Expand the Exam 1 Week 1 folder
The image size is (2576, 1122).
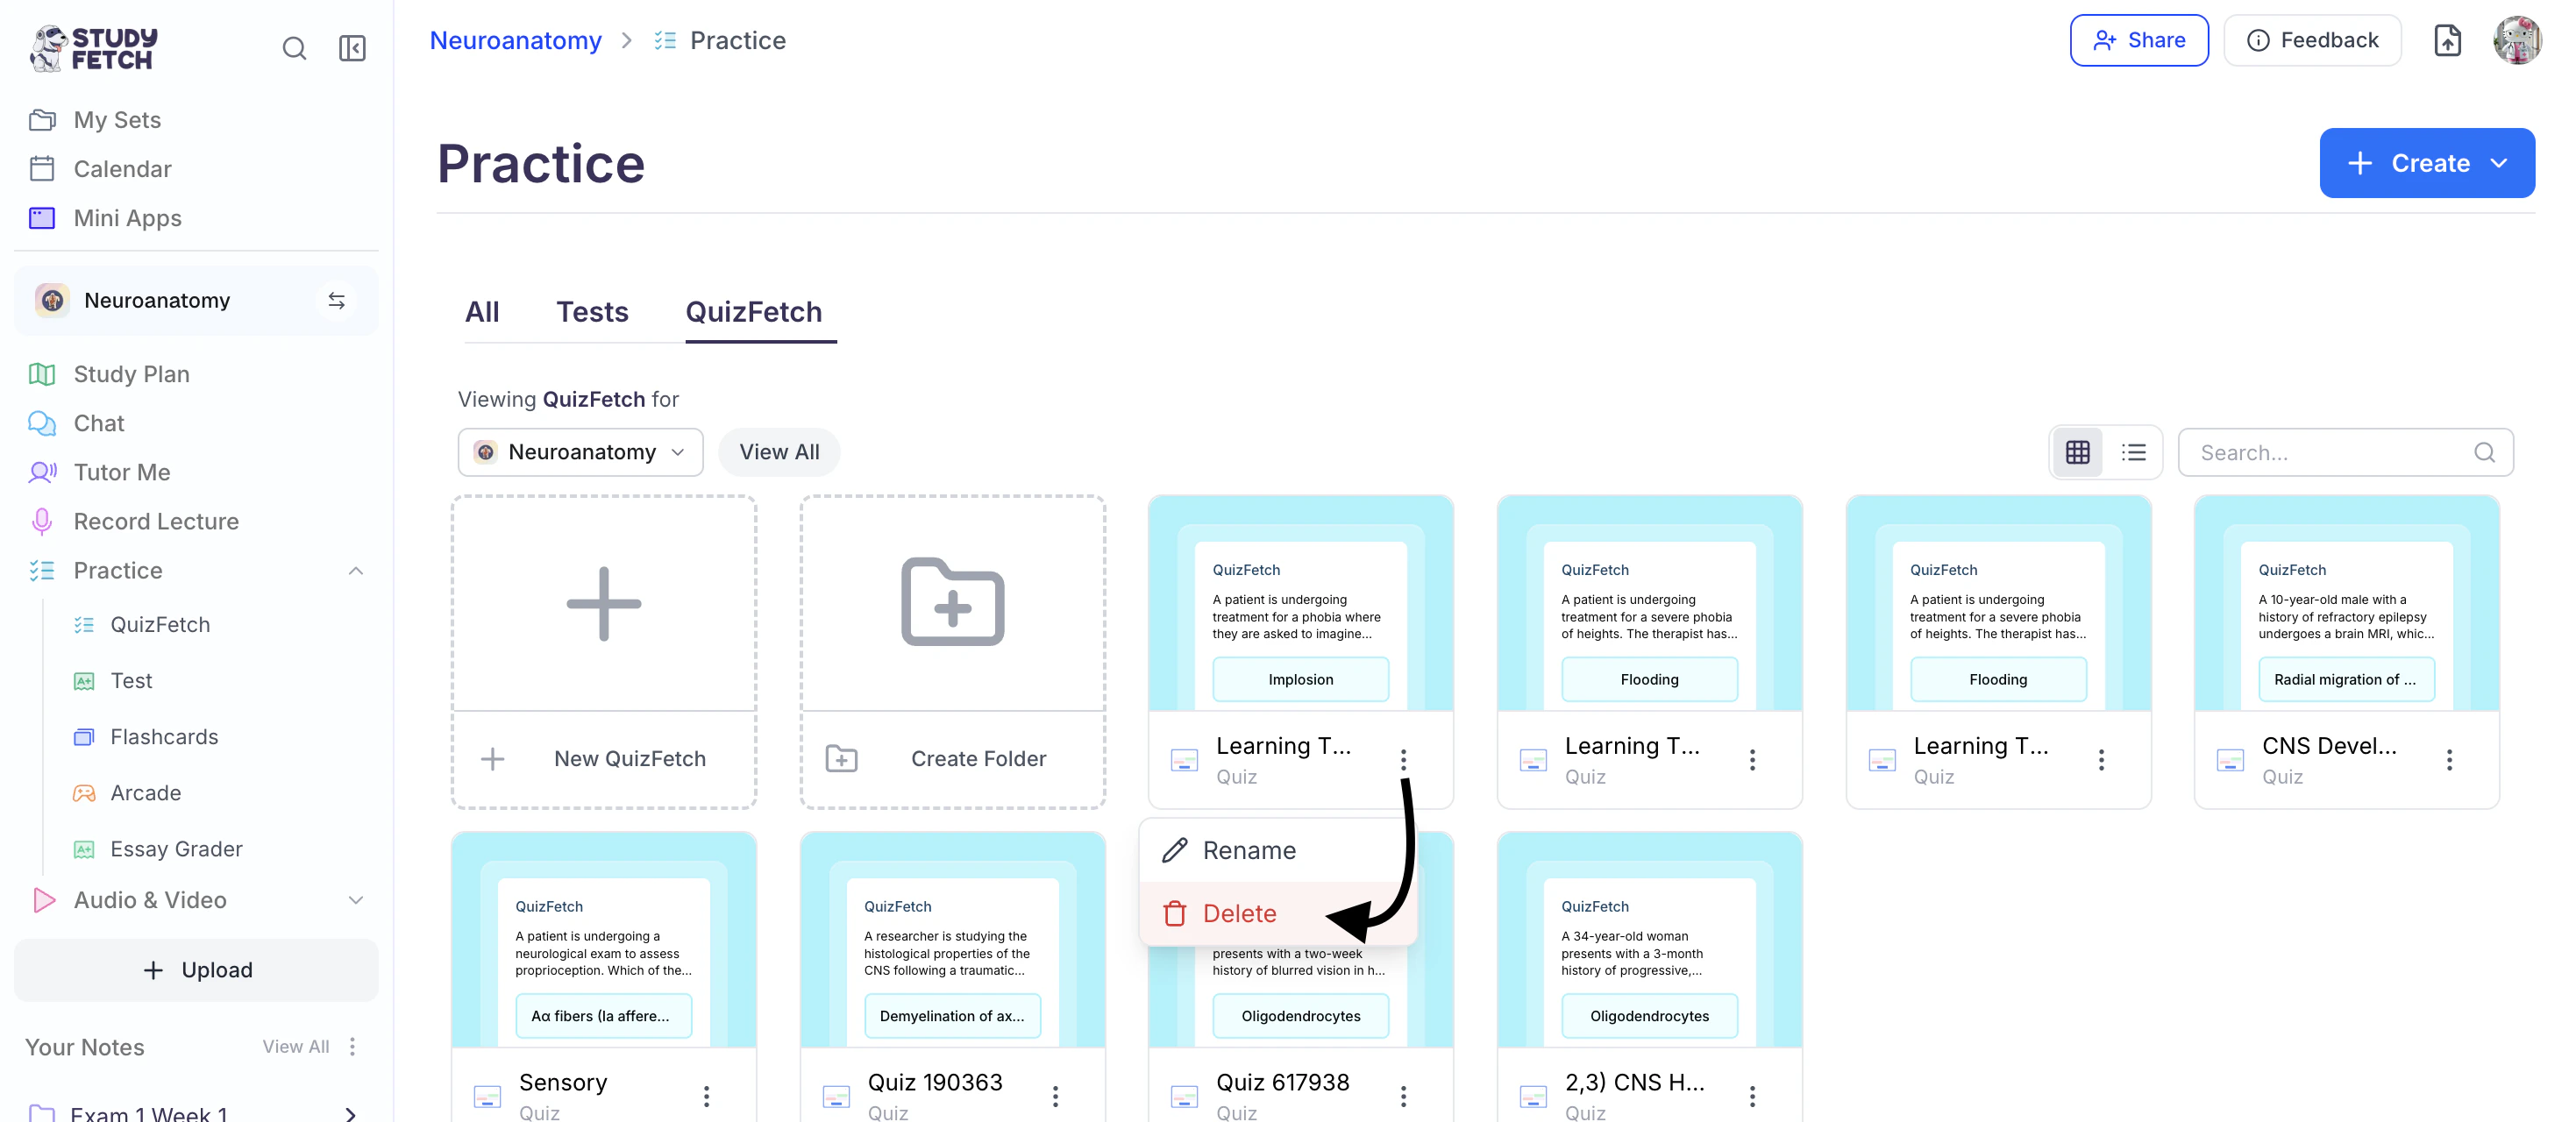[x=350, y=1113]
